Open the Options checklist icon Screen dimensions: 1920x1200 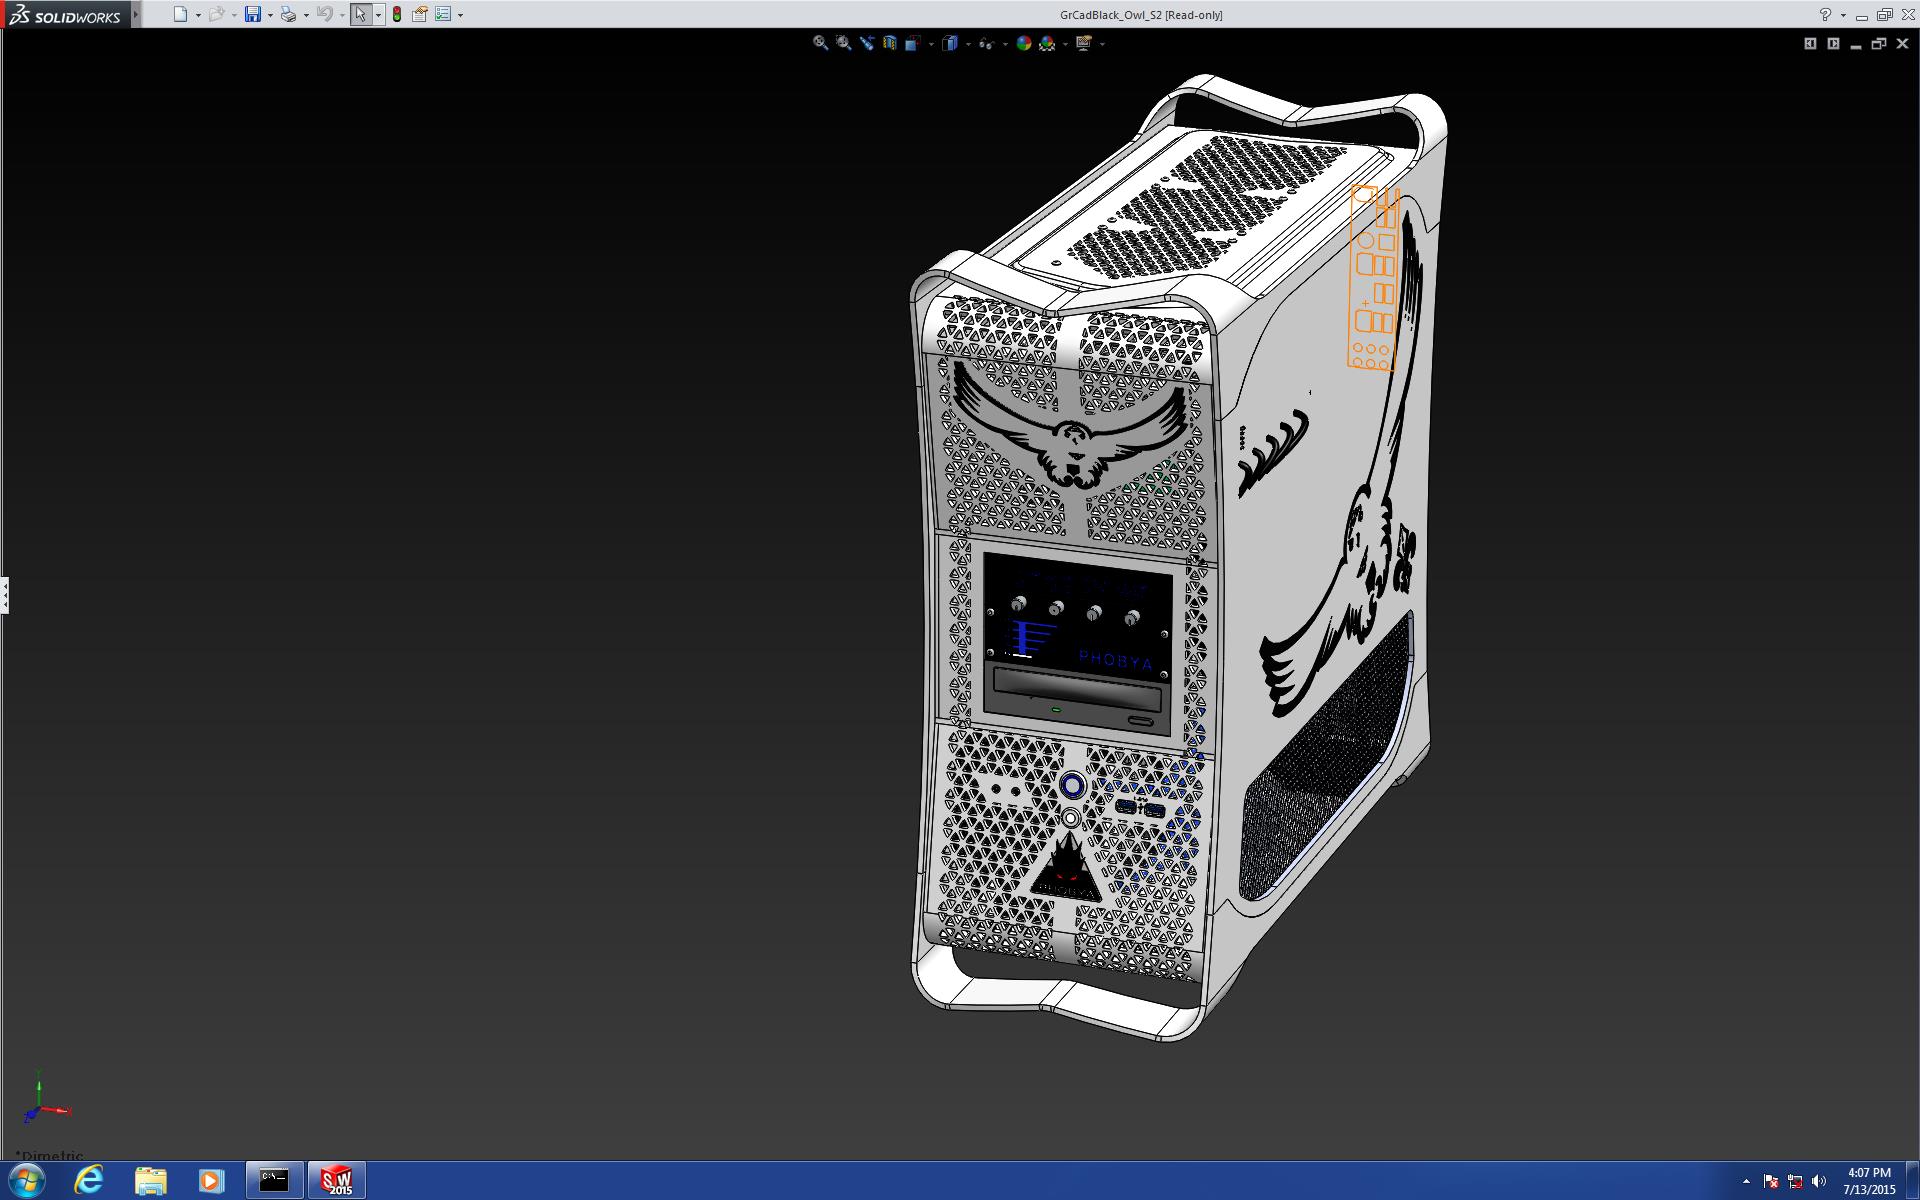(443, 14)
